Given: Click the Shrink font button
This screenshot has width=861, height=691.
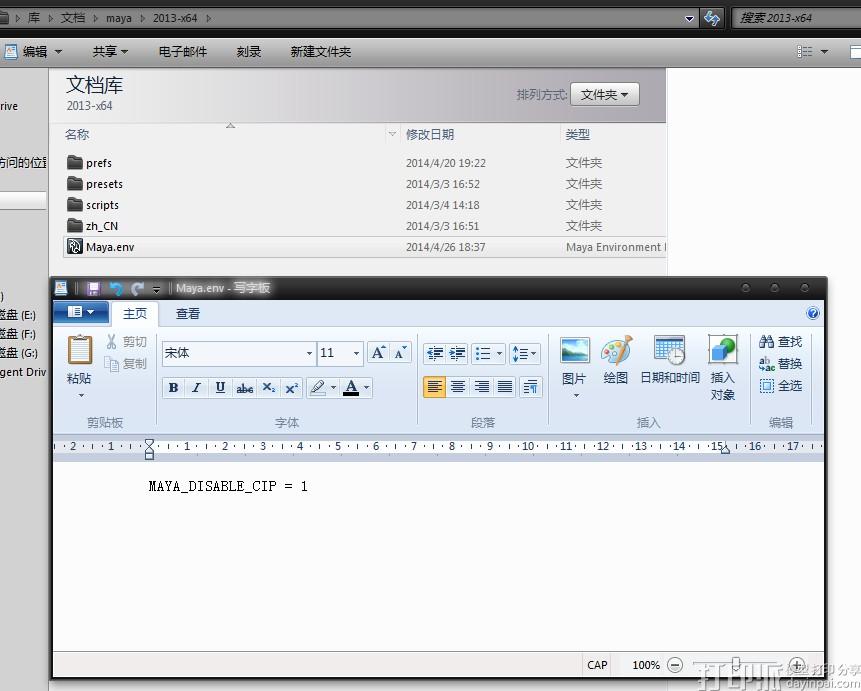Looking at the screenshot, I should [x=400, y=353].
